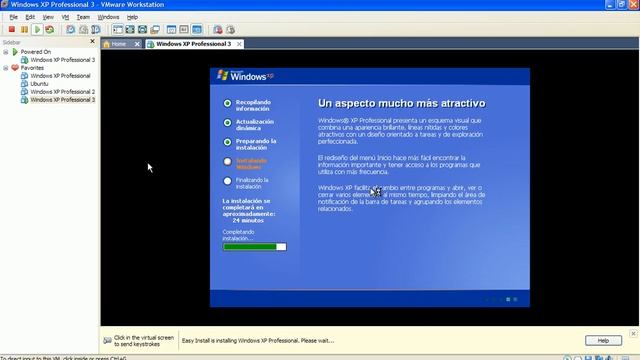The height and width of the screenshot is (360, 640).
Task: Click the Quick Switch mode toolbar icon
Action: [142, 29]
